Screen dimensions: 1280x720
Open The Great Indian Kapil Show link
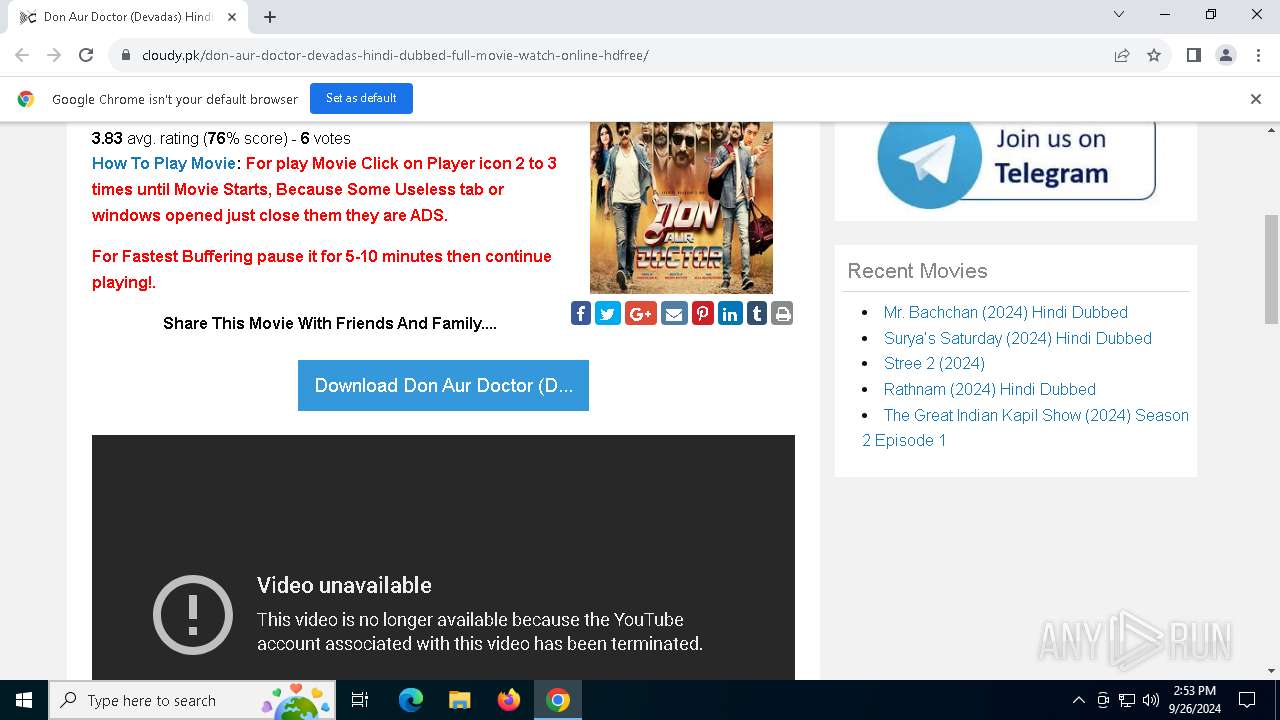(1025, 427)
